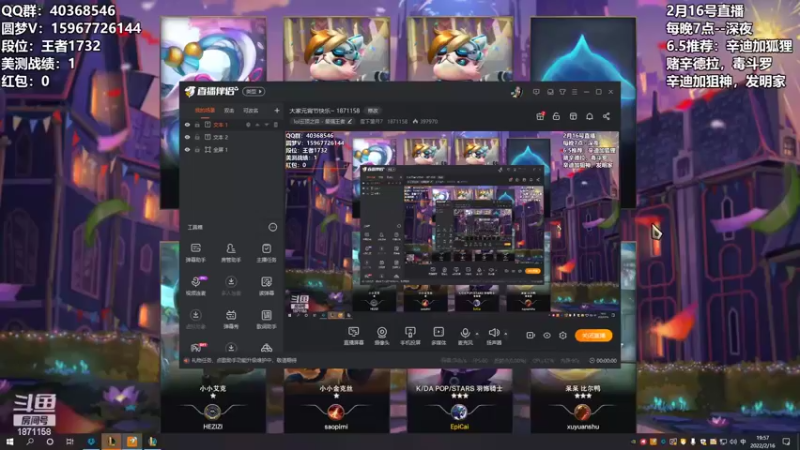Open the Windows Start menu
Viewport: 800px width, 450px height.
(9, 441)
